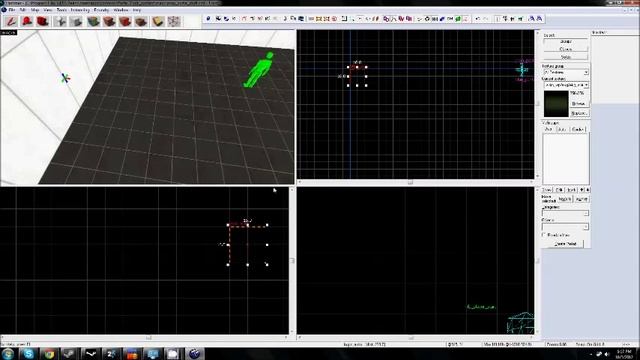Open the Tools menu

pyautogui.click(x=62, y=9)
